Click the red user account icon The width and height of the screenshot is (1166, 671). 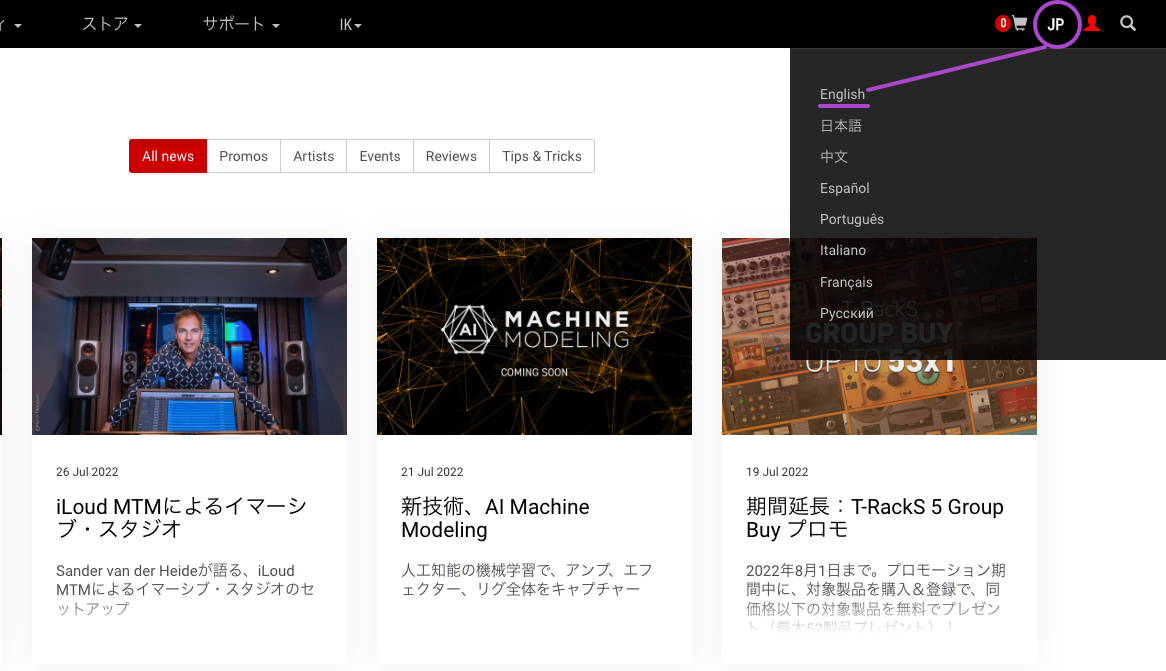click(x=1092, y=24)
